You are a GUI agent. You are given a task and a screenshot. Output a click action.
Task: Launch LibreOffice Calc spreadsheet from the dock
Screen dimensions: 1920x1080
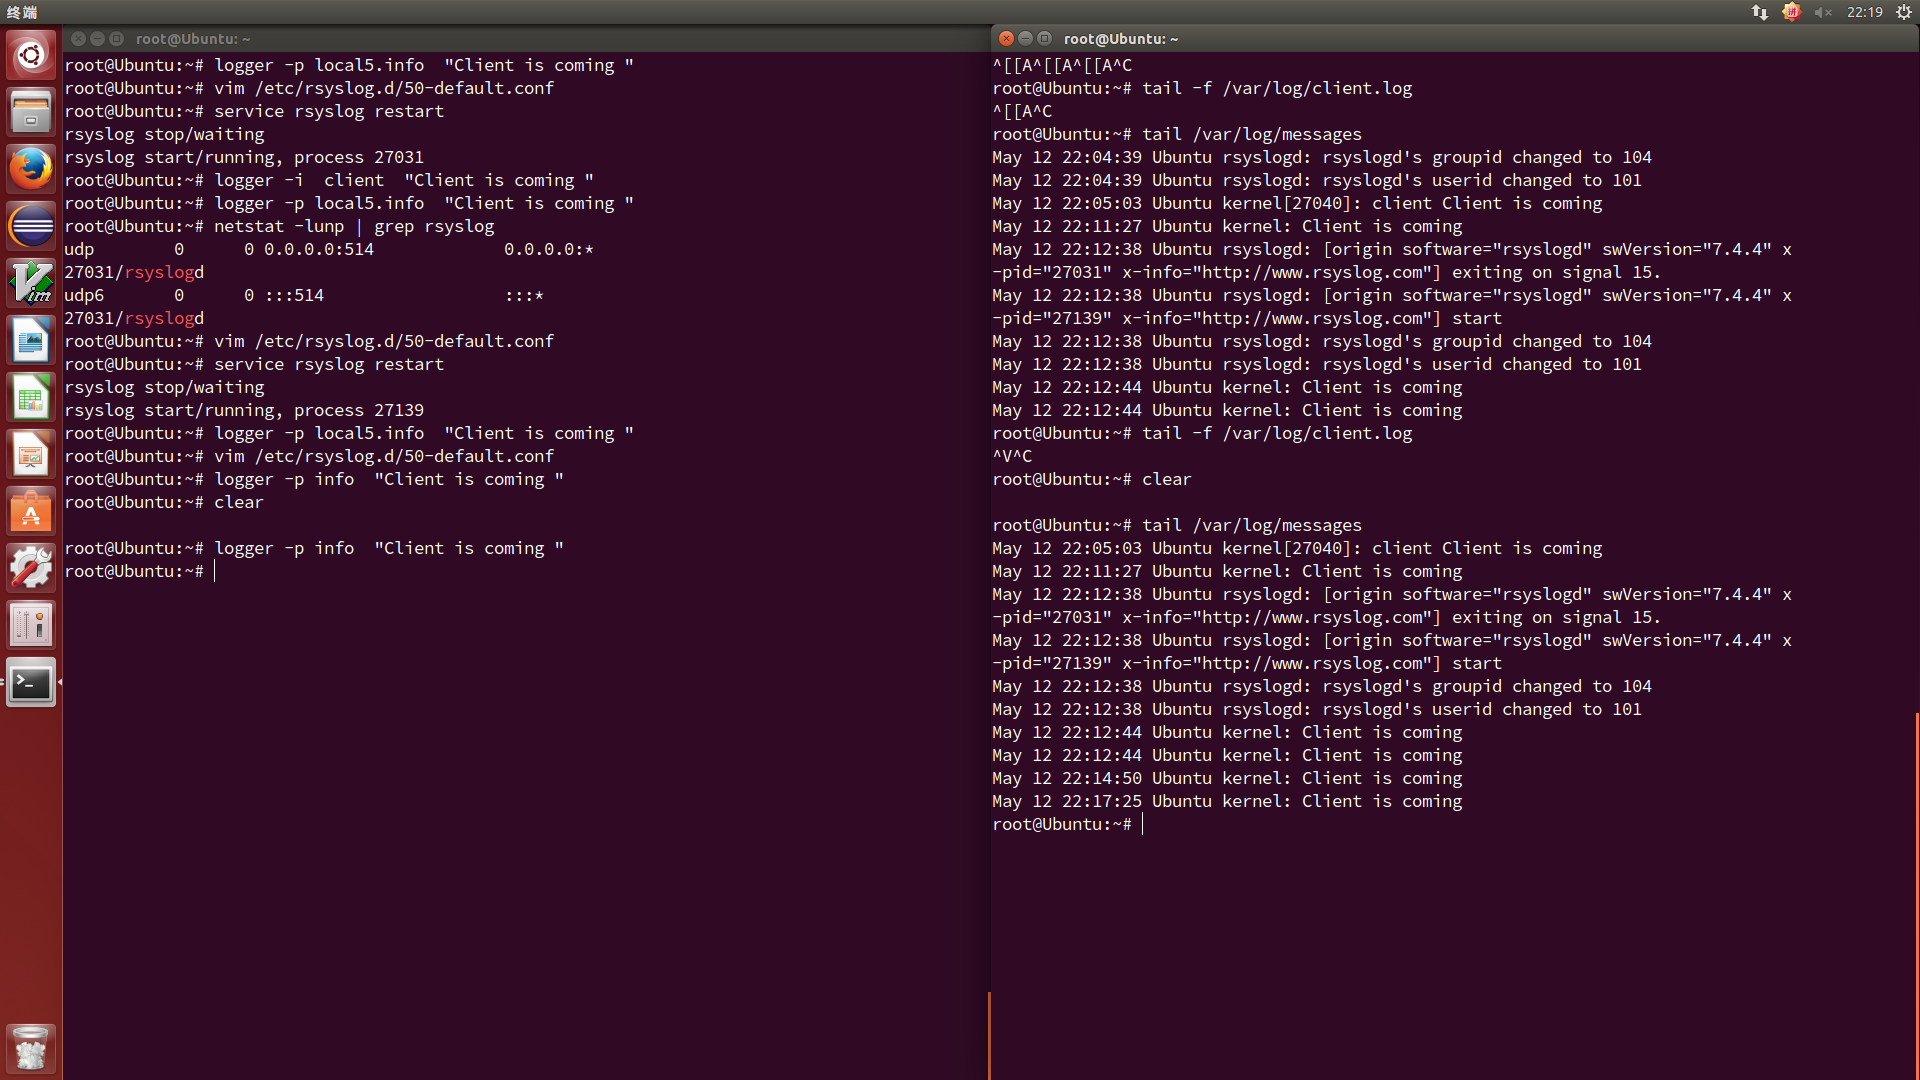31,397
